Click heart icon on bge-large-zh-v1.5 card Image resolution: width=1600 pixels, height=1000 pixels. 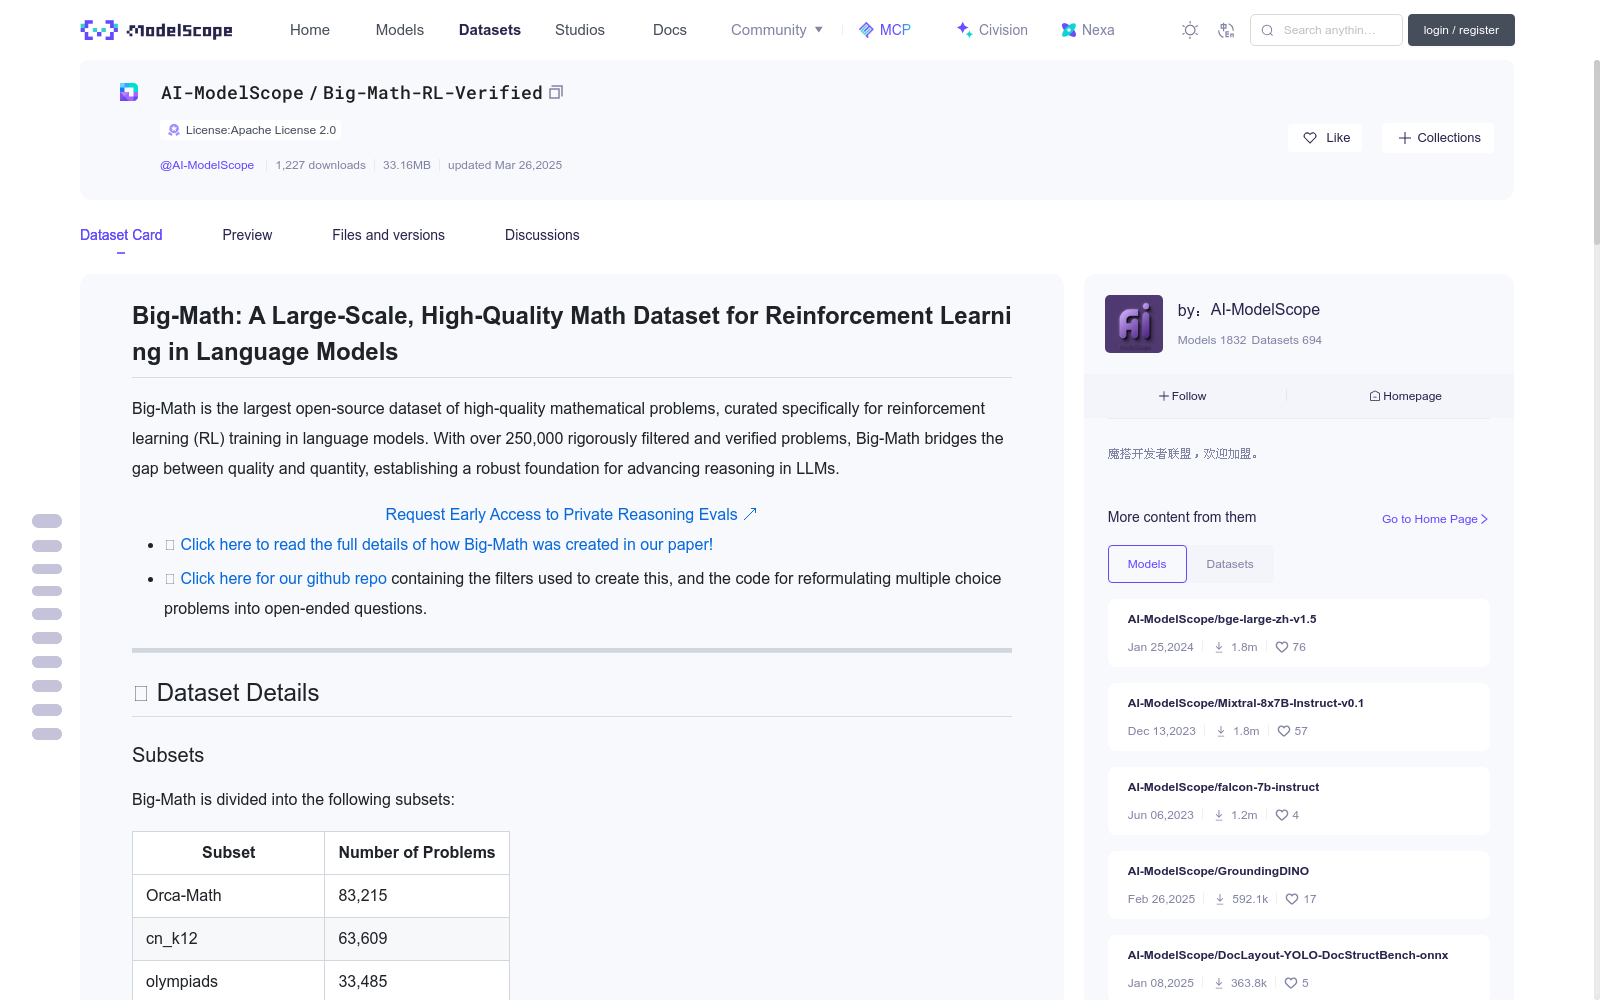[1282, 647]
